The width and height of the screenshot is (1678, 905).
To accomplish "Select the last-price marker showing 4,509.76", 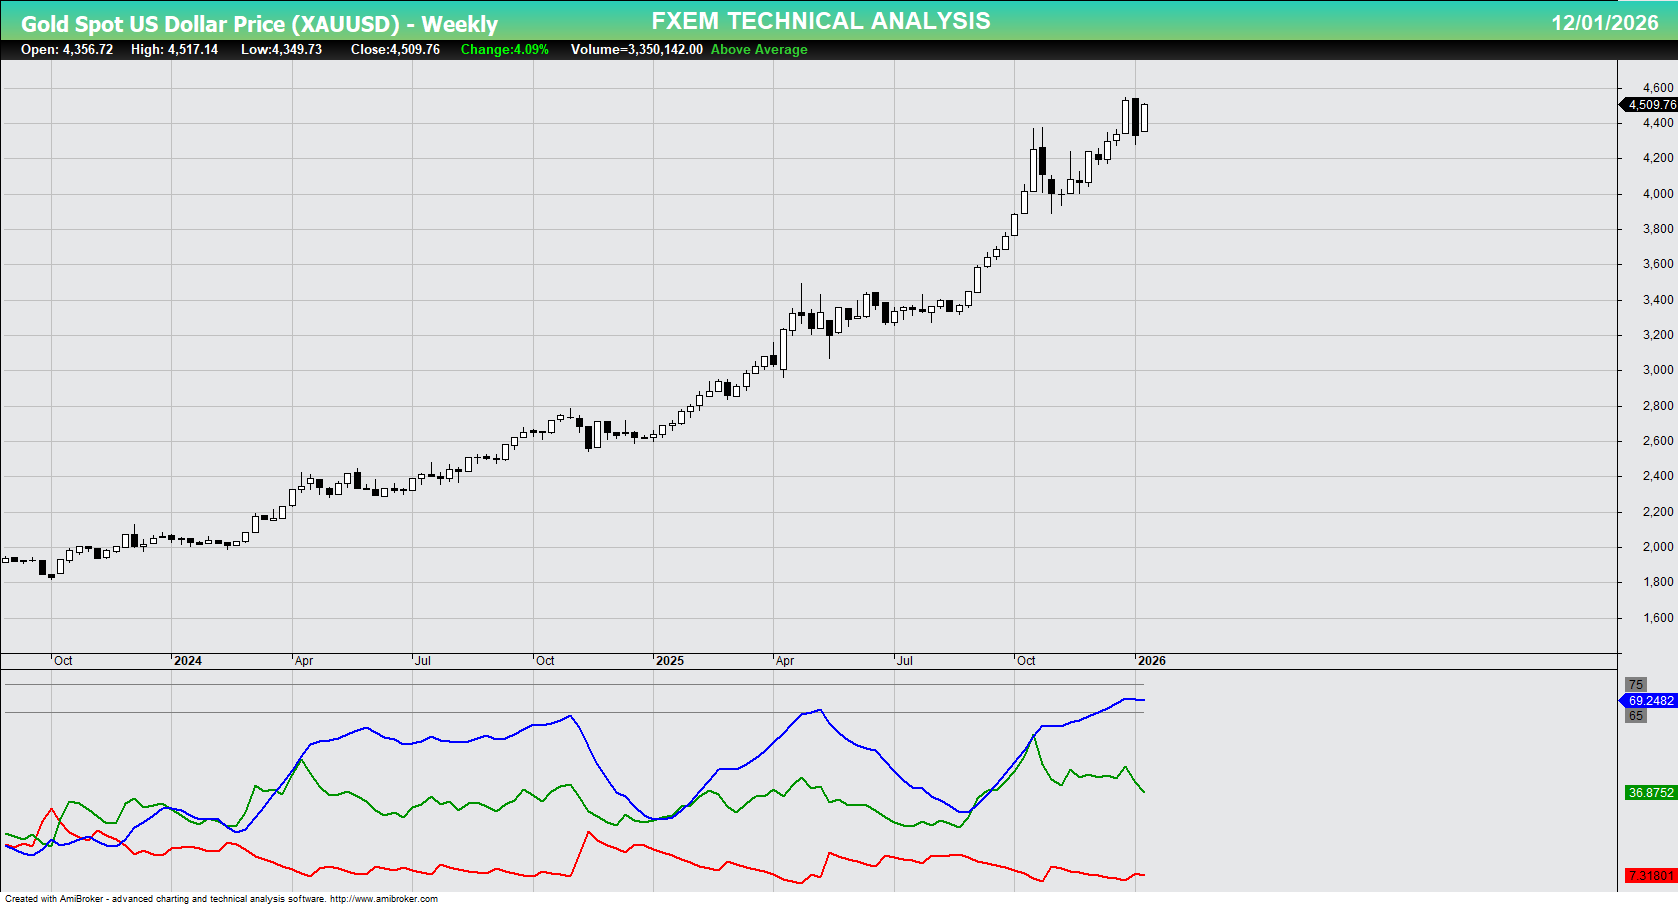I will (1648, 104).
